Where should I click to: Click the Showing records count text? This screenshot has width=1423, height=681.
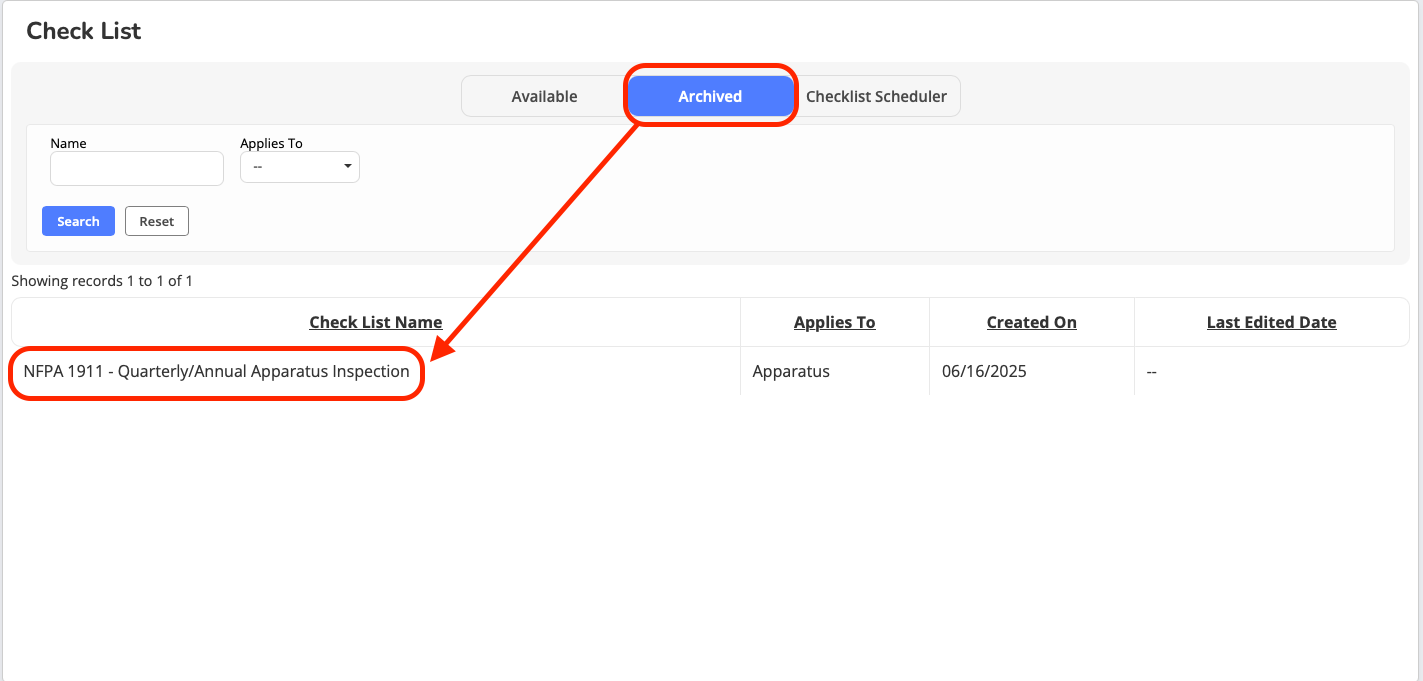tap(102, 281)
